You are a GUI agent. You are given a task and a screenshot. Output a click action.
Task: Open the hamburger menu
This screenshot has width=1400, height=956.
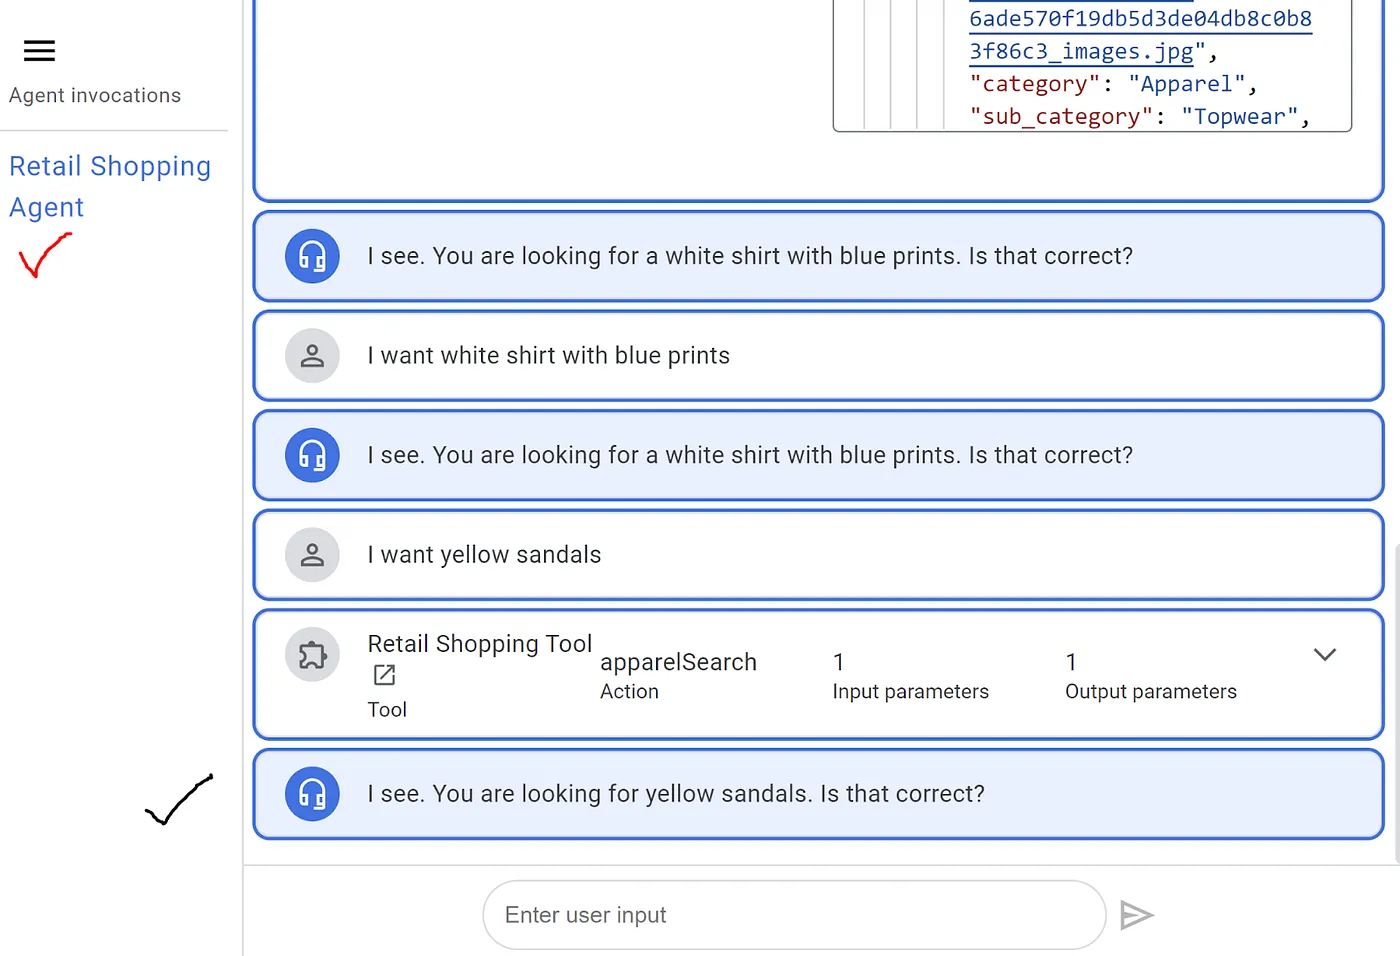coord(39,51)
